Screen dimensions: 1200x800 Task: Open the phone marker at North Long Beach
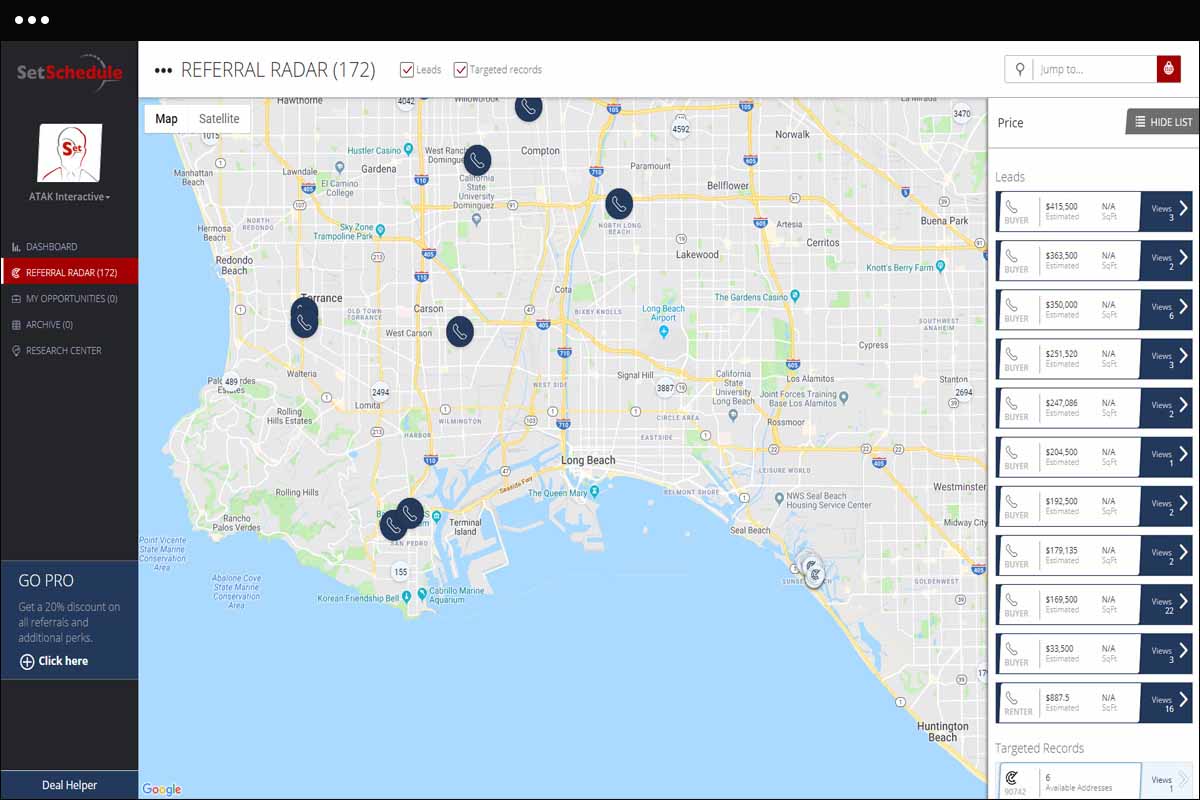[x=619, y=204]
